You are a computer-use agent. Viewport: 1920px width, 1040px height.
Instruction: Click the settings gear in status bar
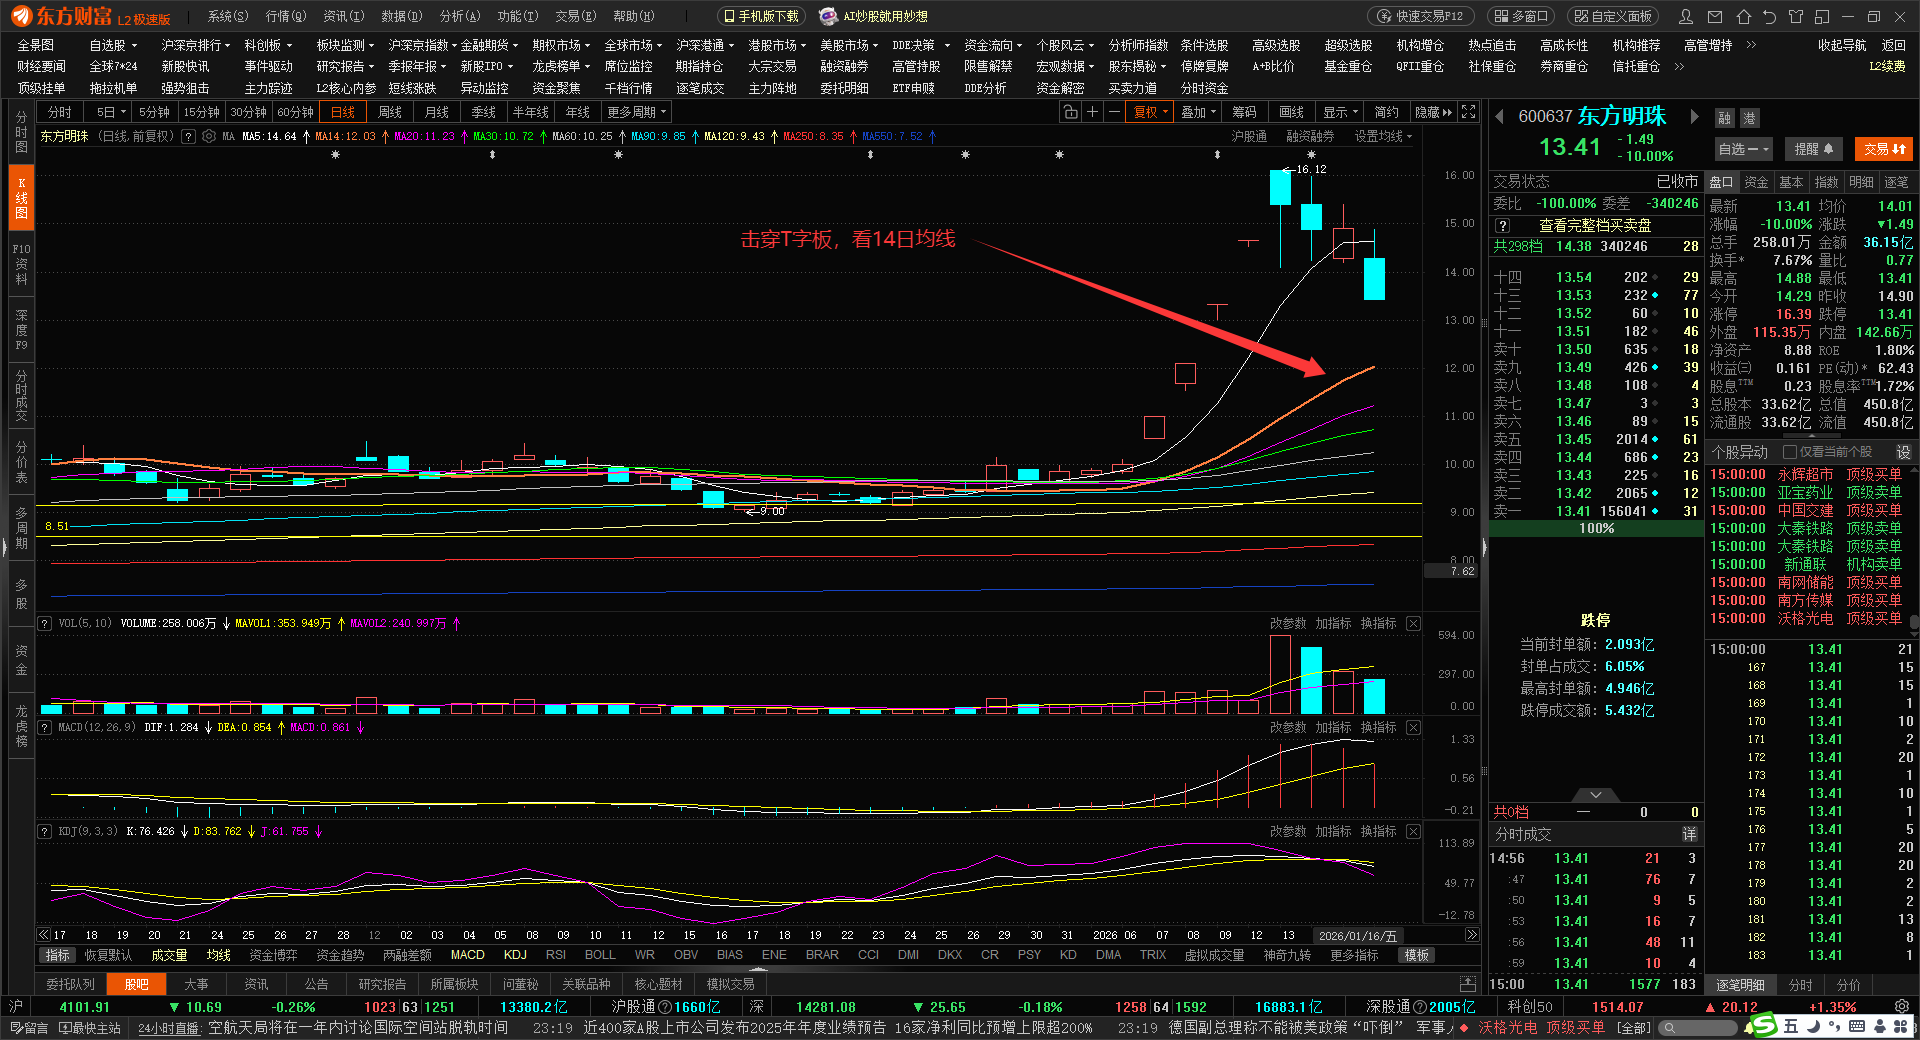click(1902, 1007)
